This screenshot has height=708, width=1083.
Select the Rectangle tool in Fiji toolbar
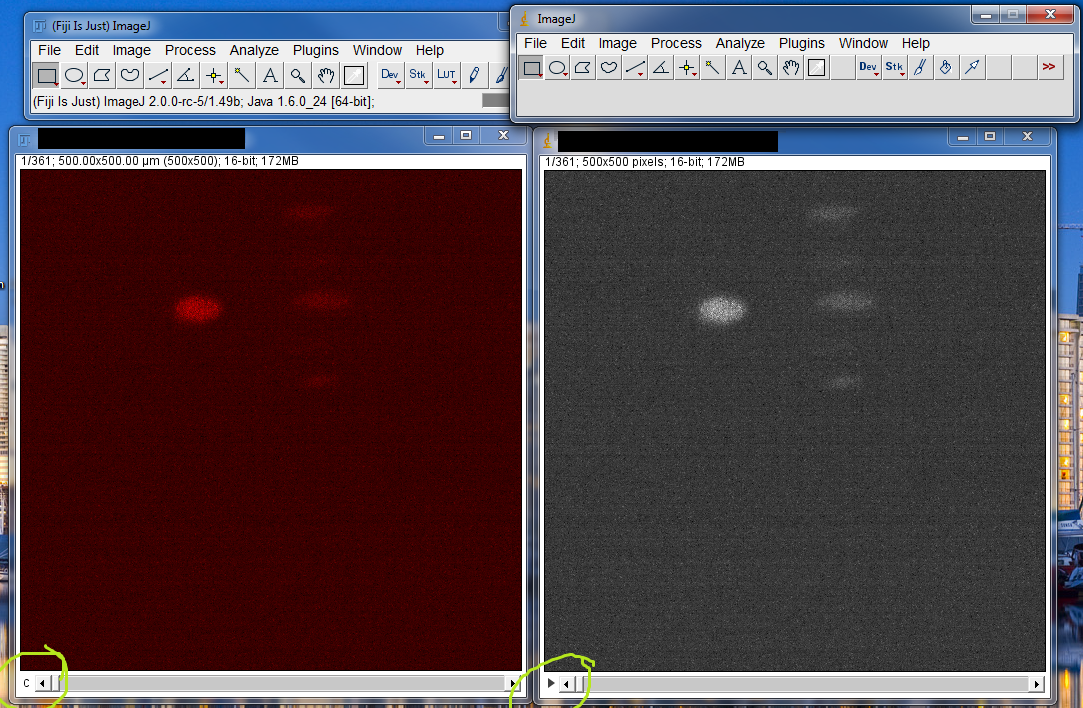(x=46, y=75)
